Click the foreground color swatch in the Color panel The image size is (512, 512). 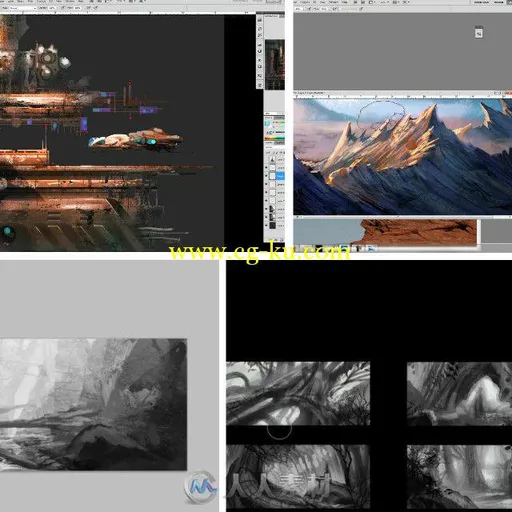268,123
